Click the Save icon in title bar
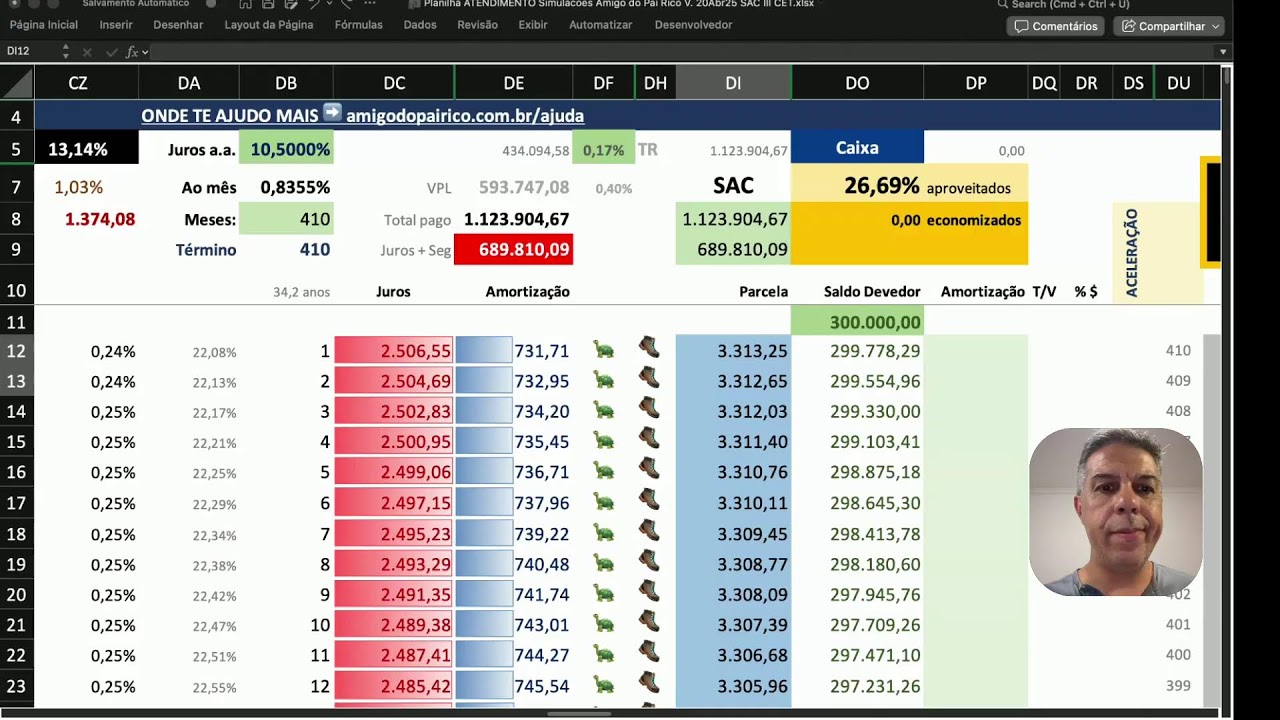This screenshot has width=1280, height=720. [268, 4]
